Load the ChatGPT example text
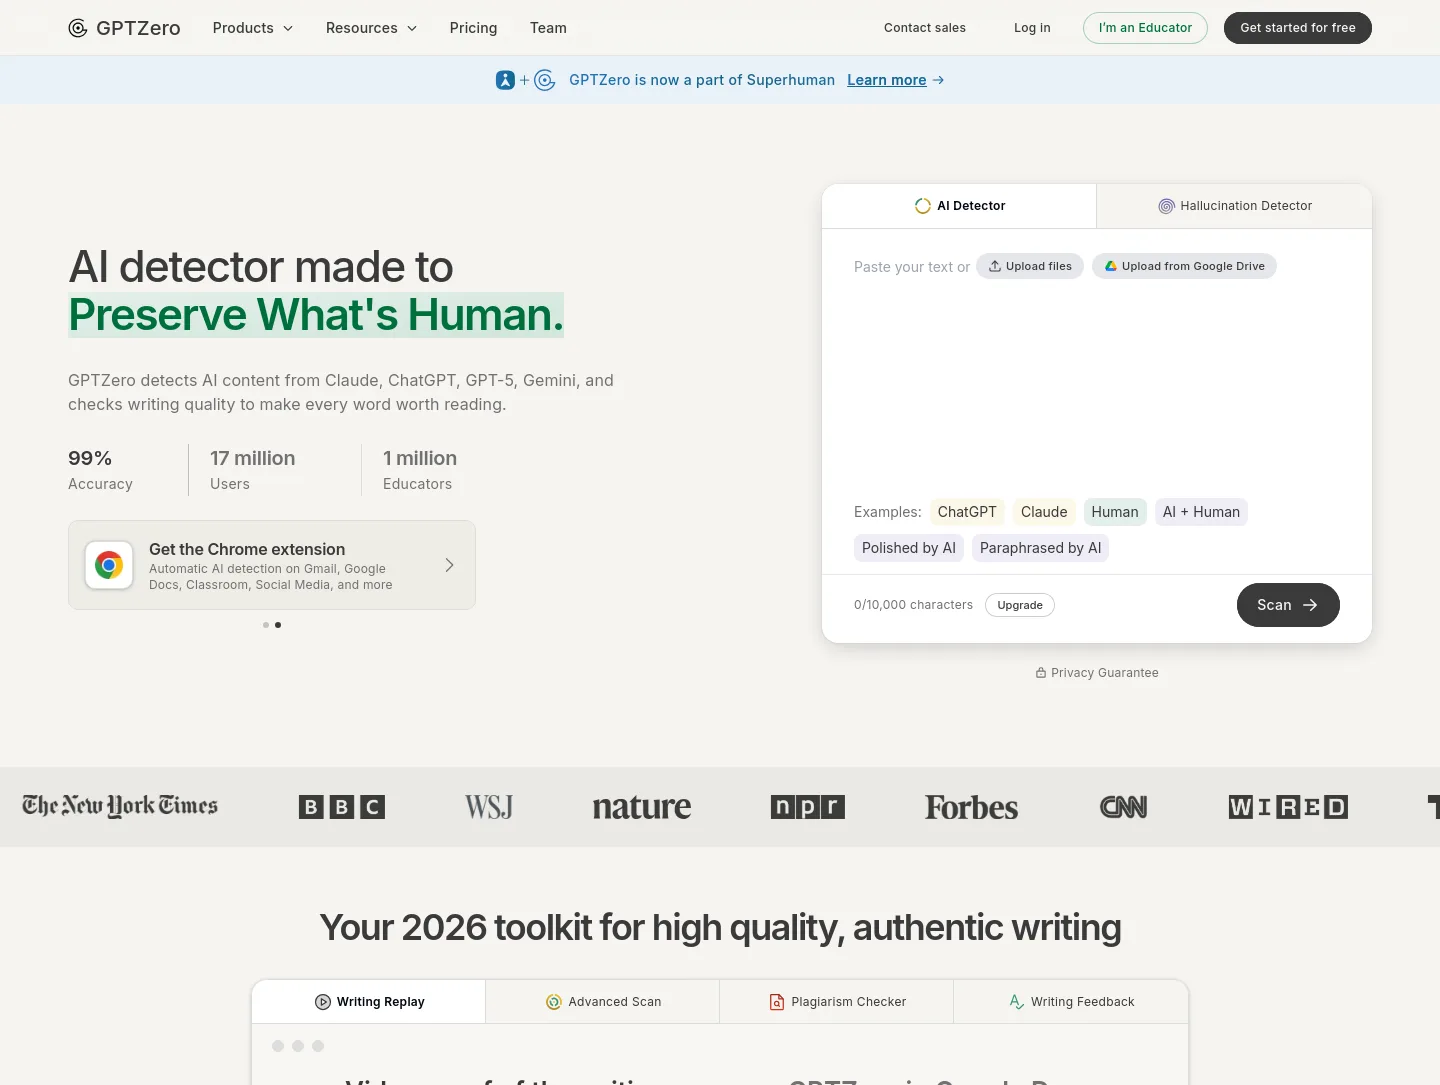Screen dimensions: 1440x1085 click(967, 512)
